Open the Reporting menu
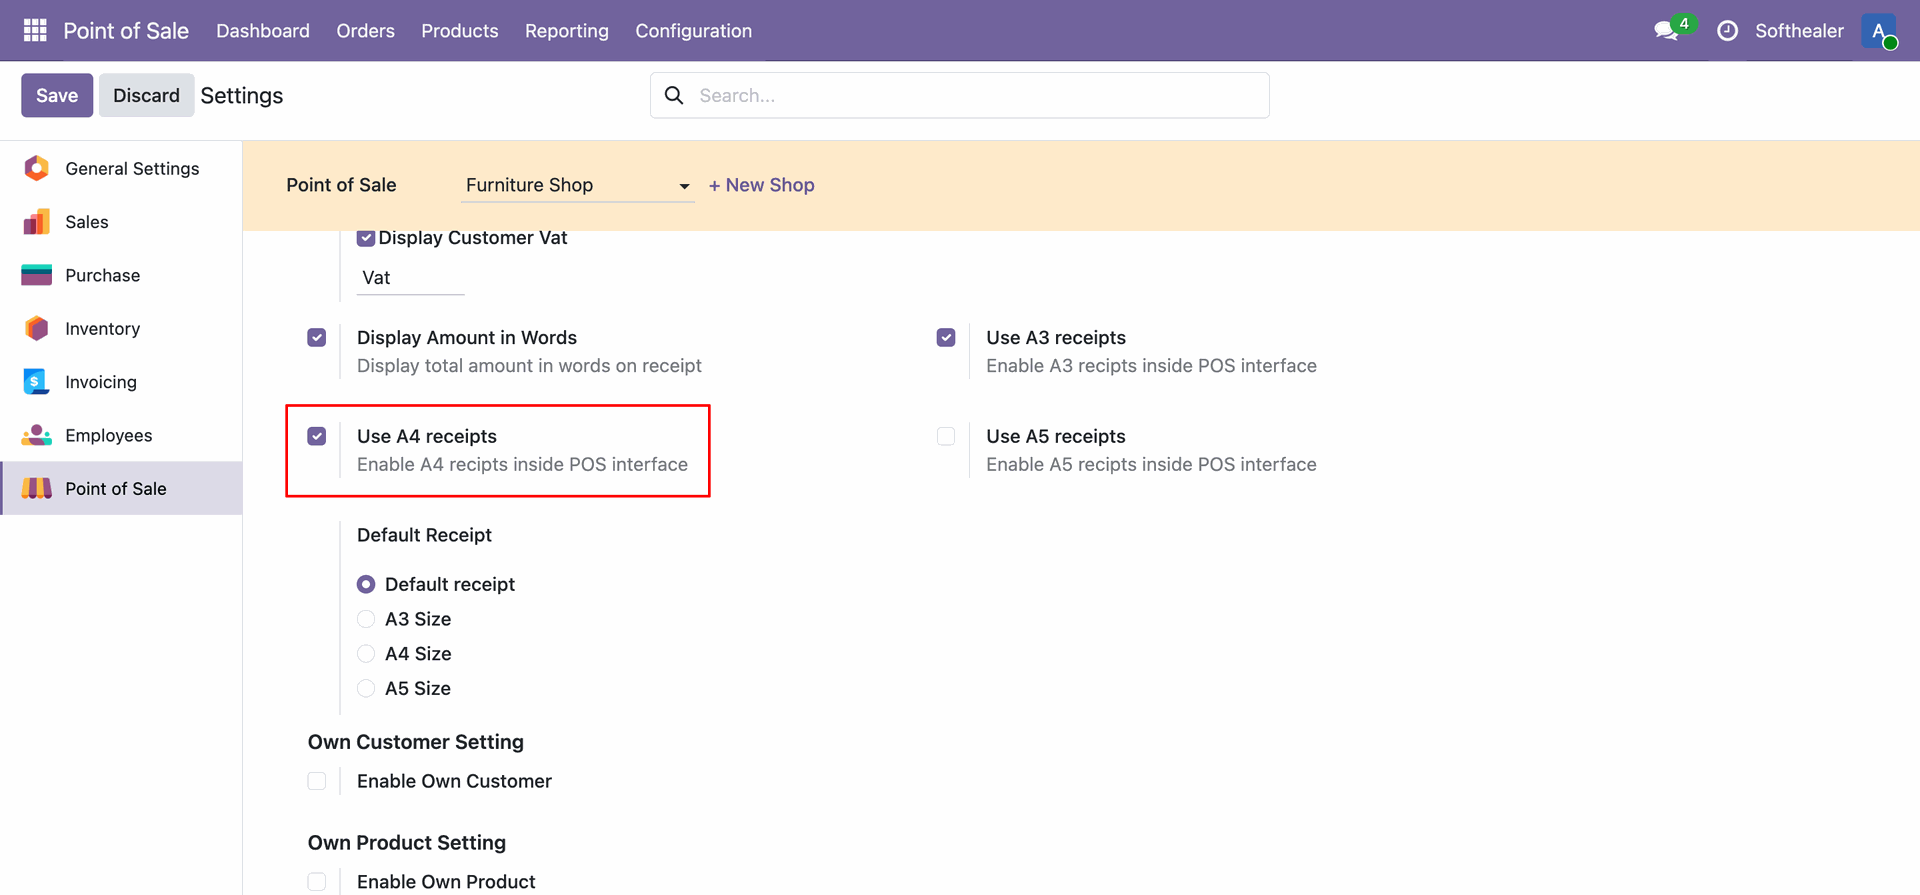This screenshot has width=1920, height=895. point(566,31)
